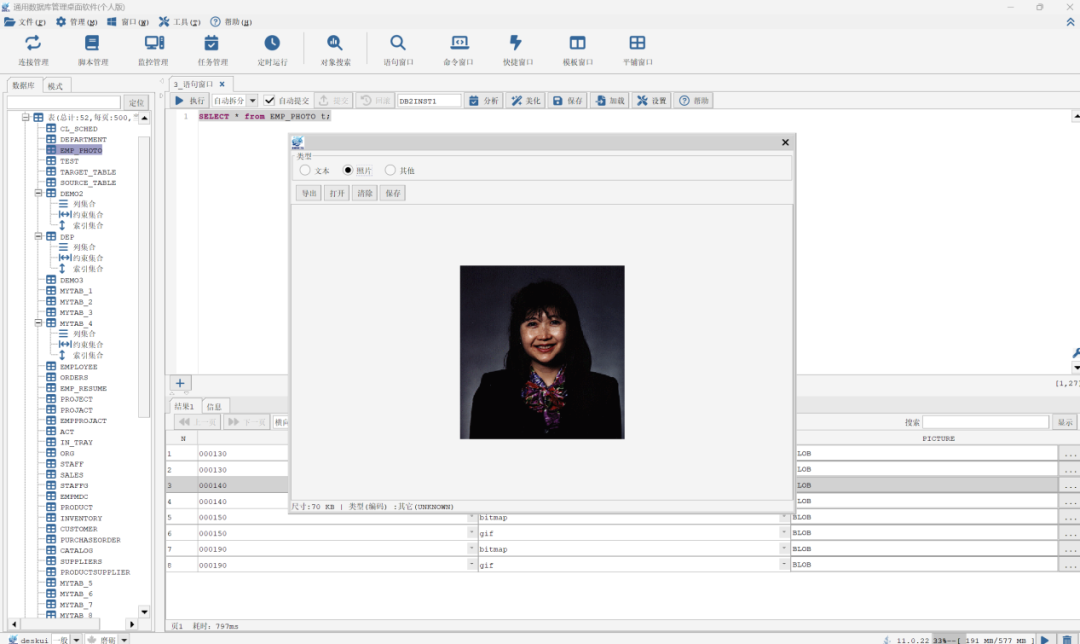Click the 设置 settings toolbar button
The height and width of the screenshot is (644, 1080).
click(652, 101)
